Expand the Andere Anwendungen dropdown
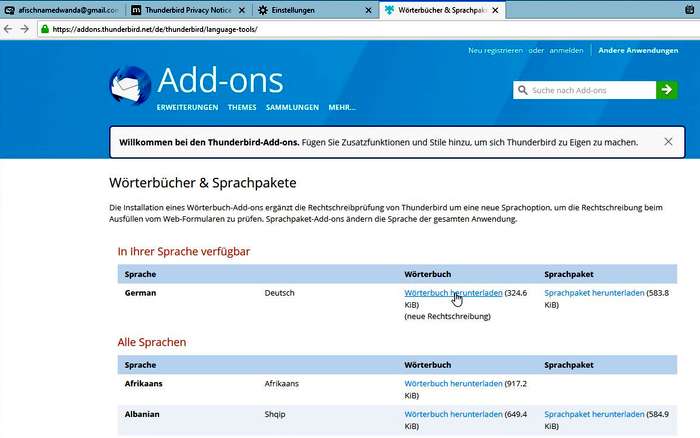Viewport: 700px width, 438px height. 640,50
